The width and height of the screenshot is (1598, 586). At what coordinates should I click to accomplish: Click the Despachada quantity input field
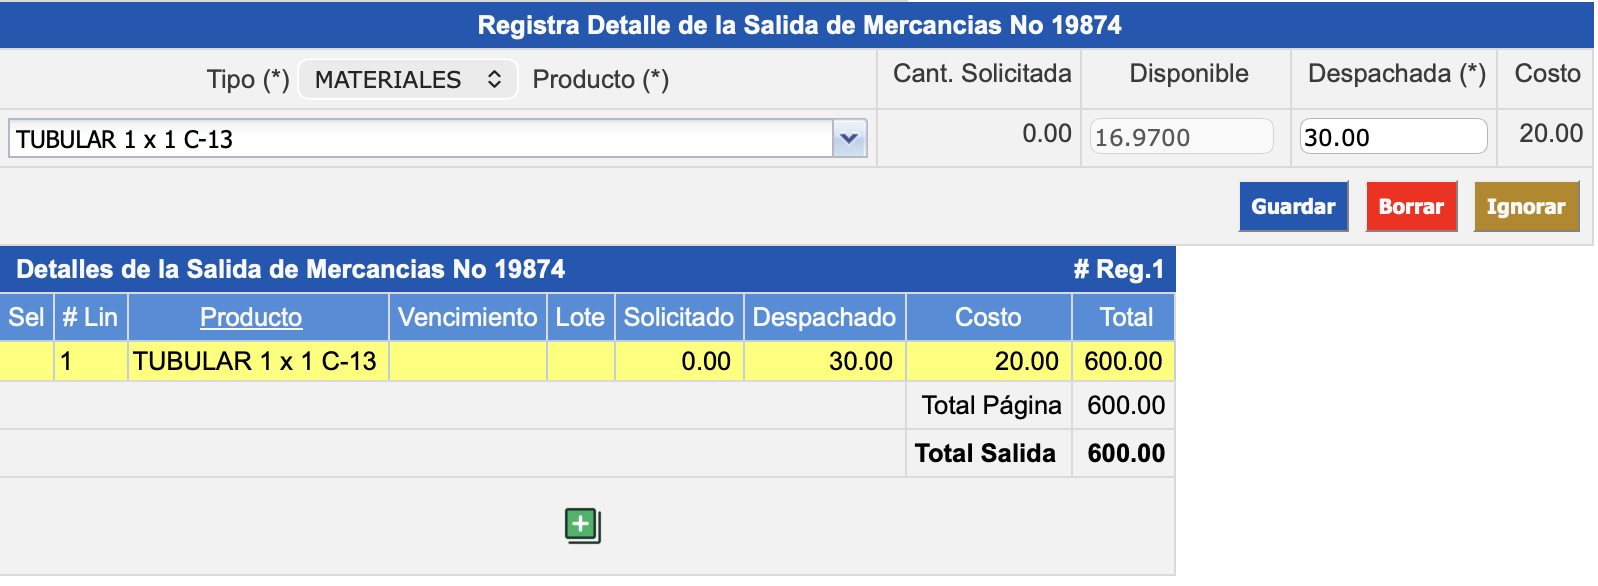1392,137
